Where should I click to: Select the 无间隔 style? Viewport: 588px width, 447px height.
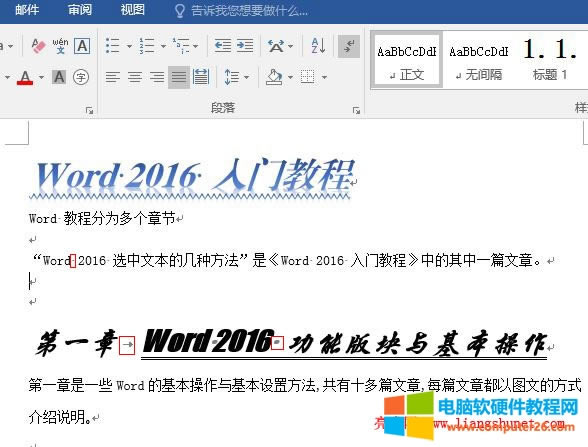(x=479, y=61)
